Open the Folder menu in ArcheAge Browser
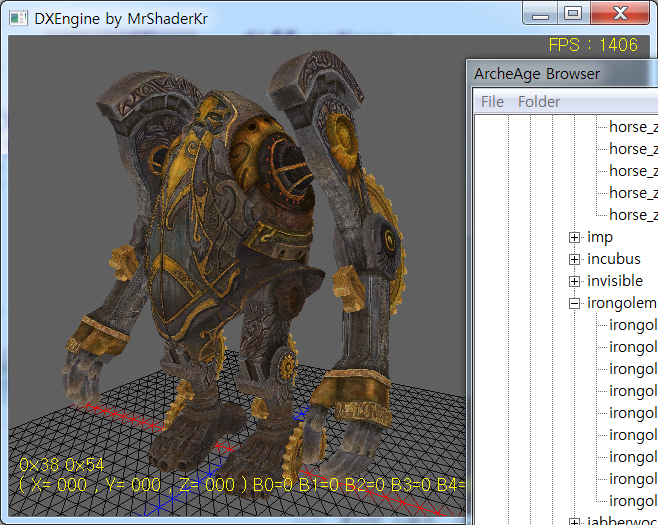658x525 pixels. (x=538, y=102)
